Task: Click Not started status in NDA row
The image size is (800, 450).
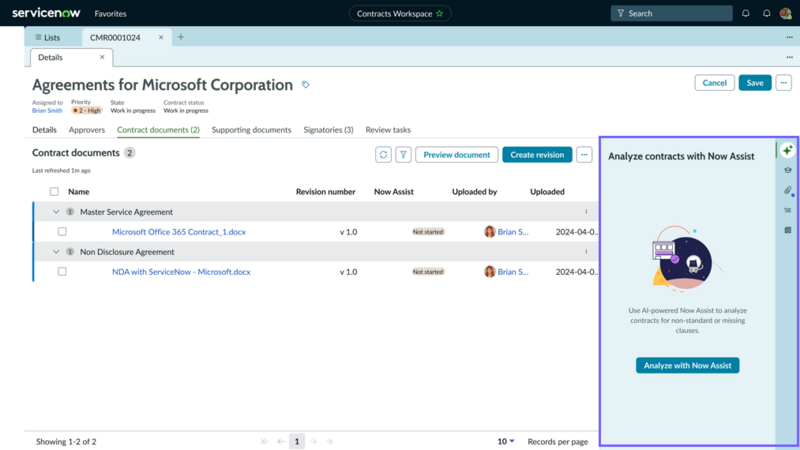Action: coord(428,272)
